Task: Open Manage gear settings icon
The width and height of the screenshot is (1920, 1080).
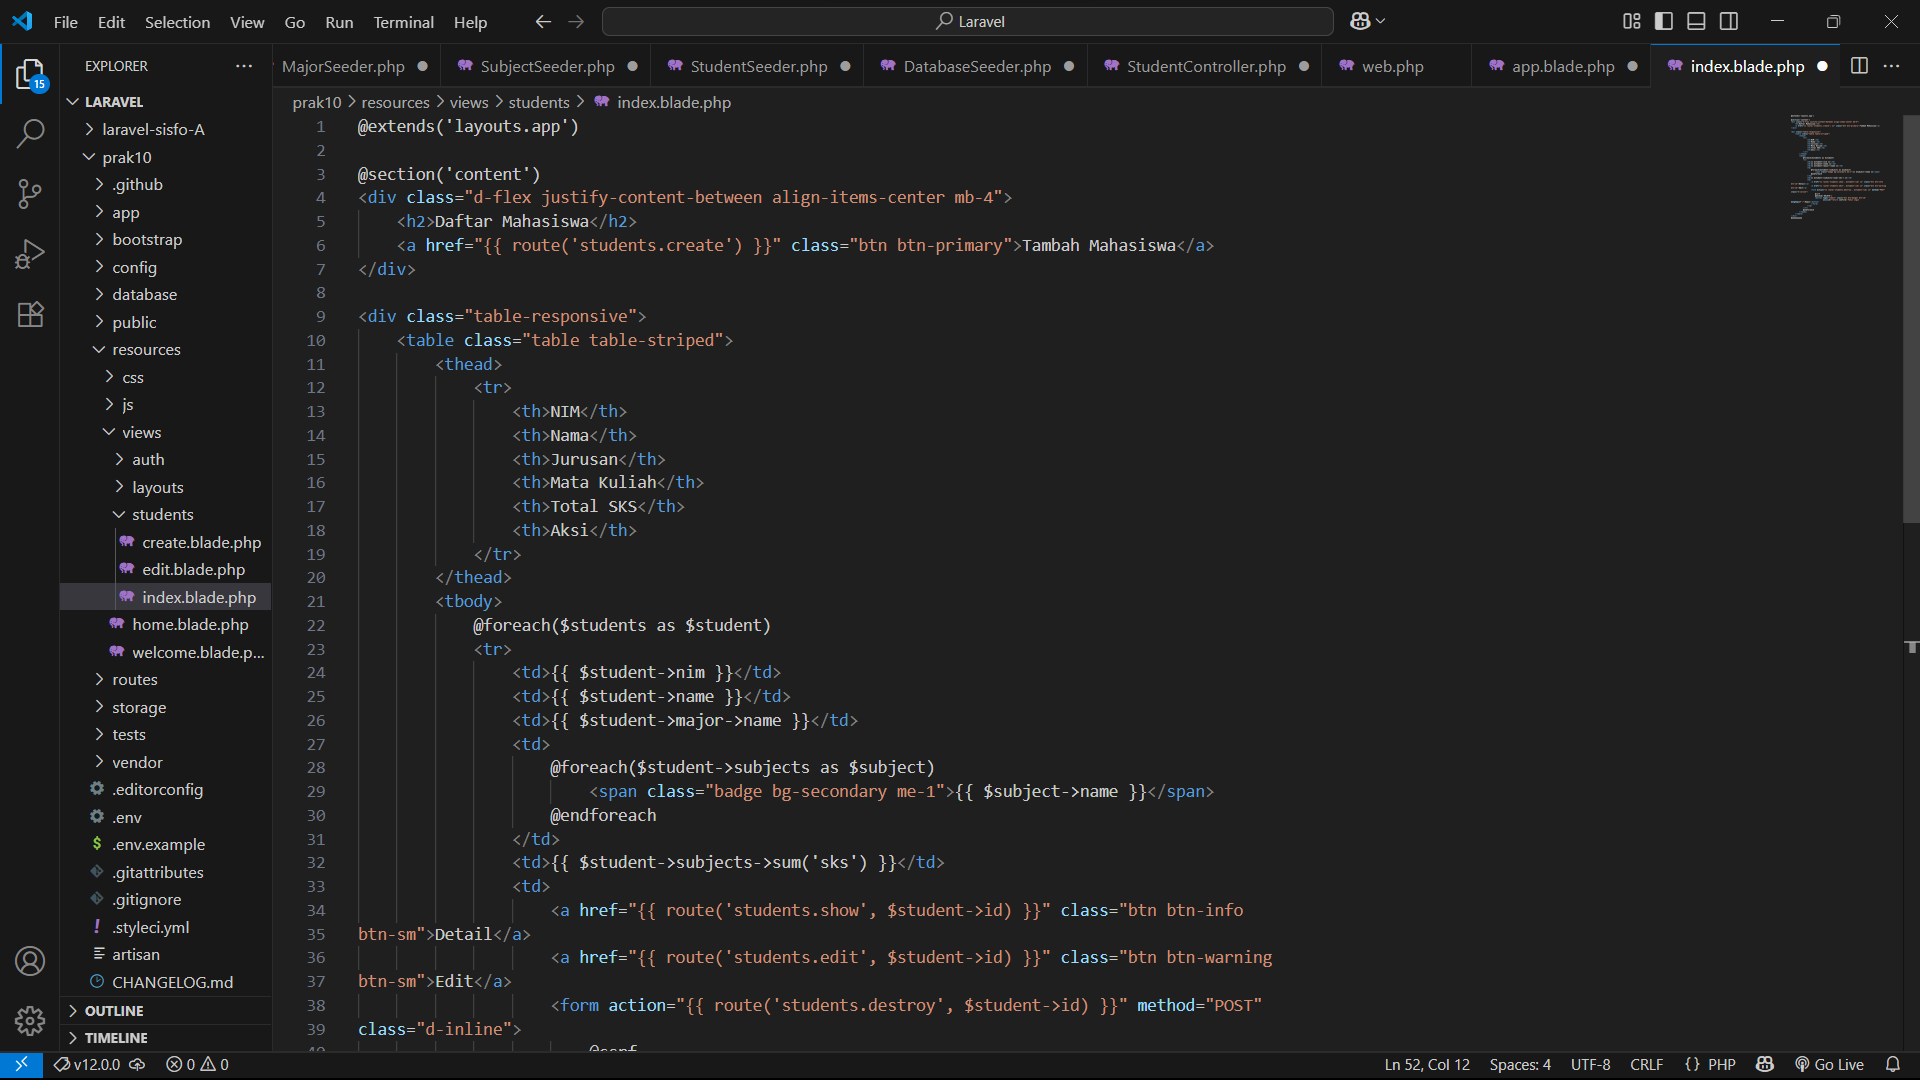Action: 30,1021
